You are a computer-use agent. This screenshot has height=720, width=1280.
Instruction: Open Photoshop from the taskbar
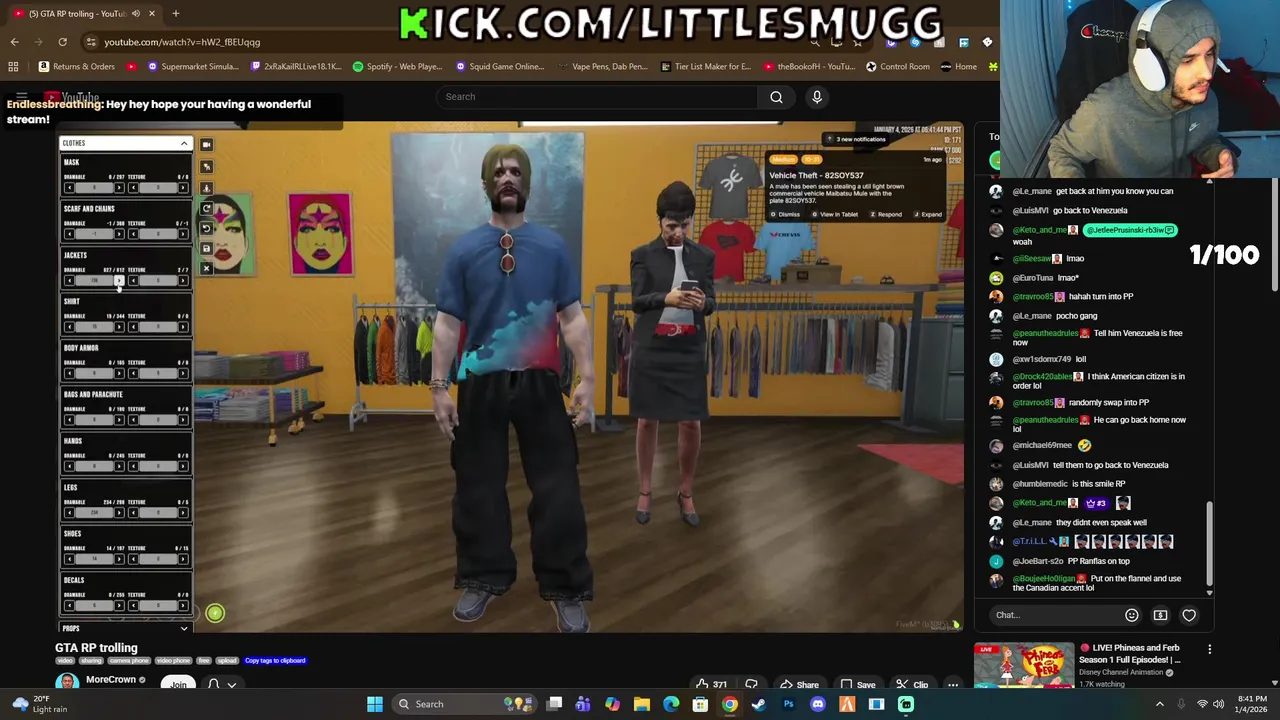pyautogui.click(x=788, y=704)
